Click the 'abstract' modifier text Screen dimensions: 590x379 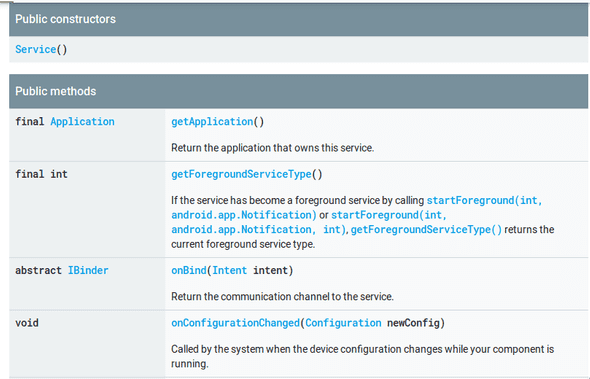click(38, 270)
